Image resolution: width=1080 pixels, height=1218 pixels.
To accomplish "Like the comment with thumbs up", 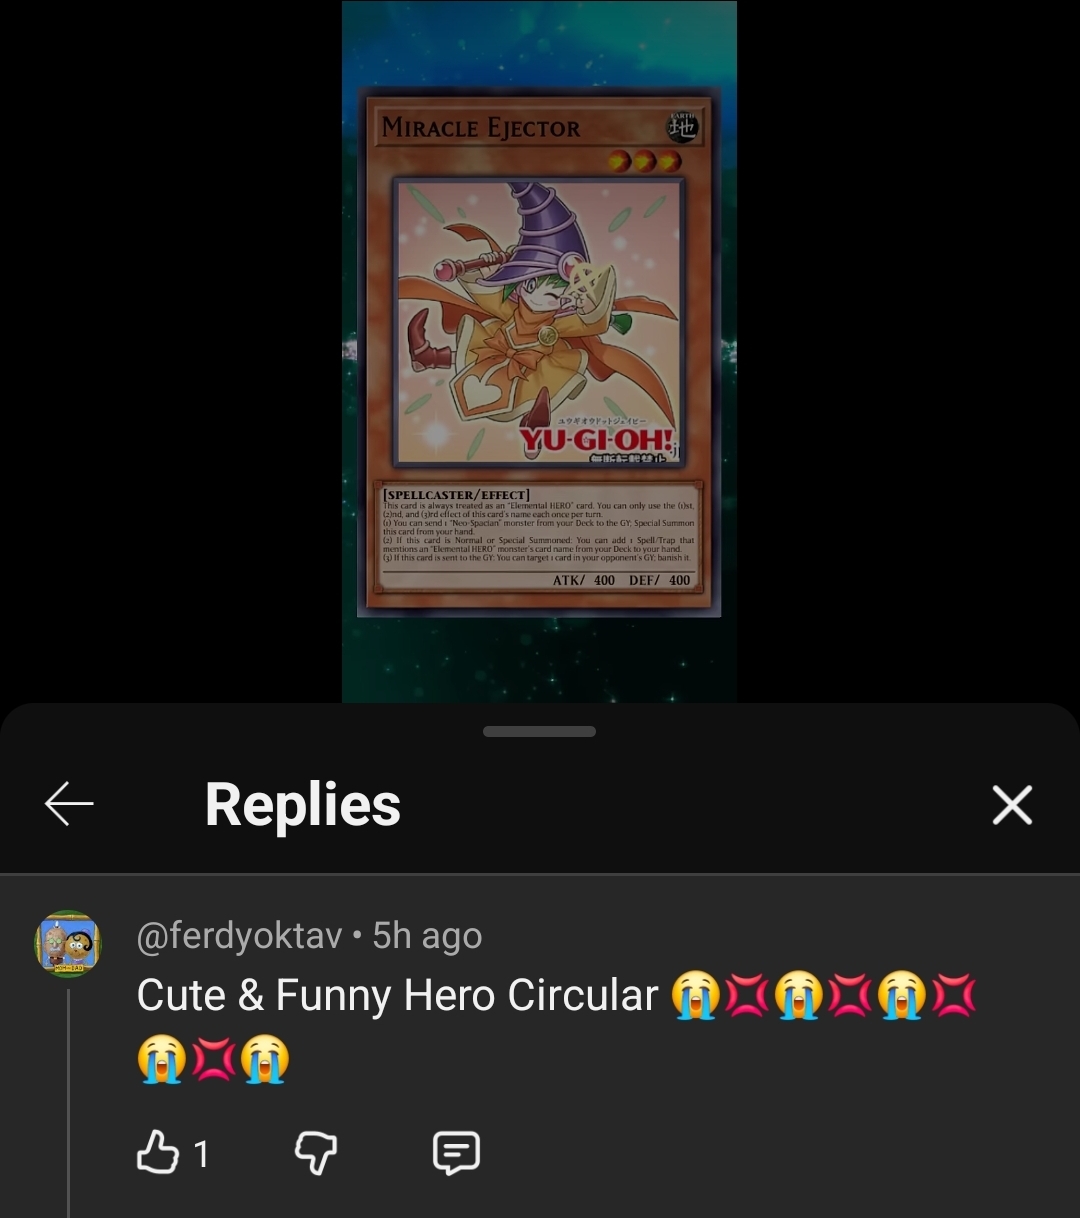I will pyautogui.click(x=157, y=1152).
